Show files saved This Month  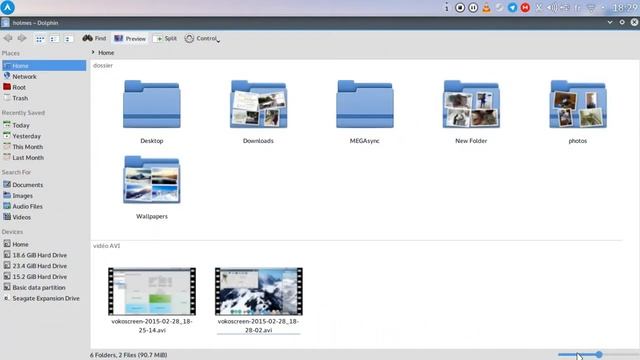point(44,147)
